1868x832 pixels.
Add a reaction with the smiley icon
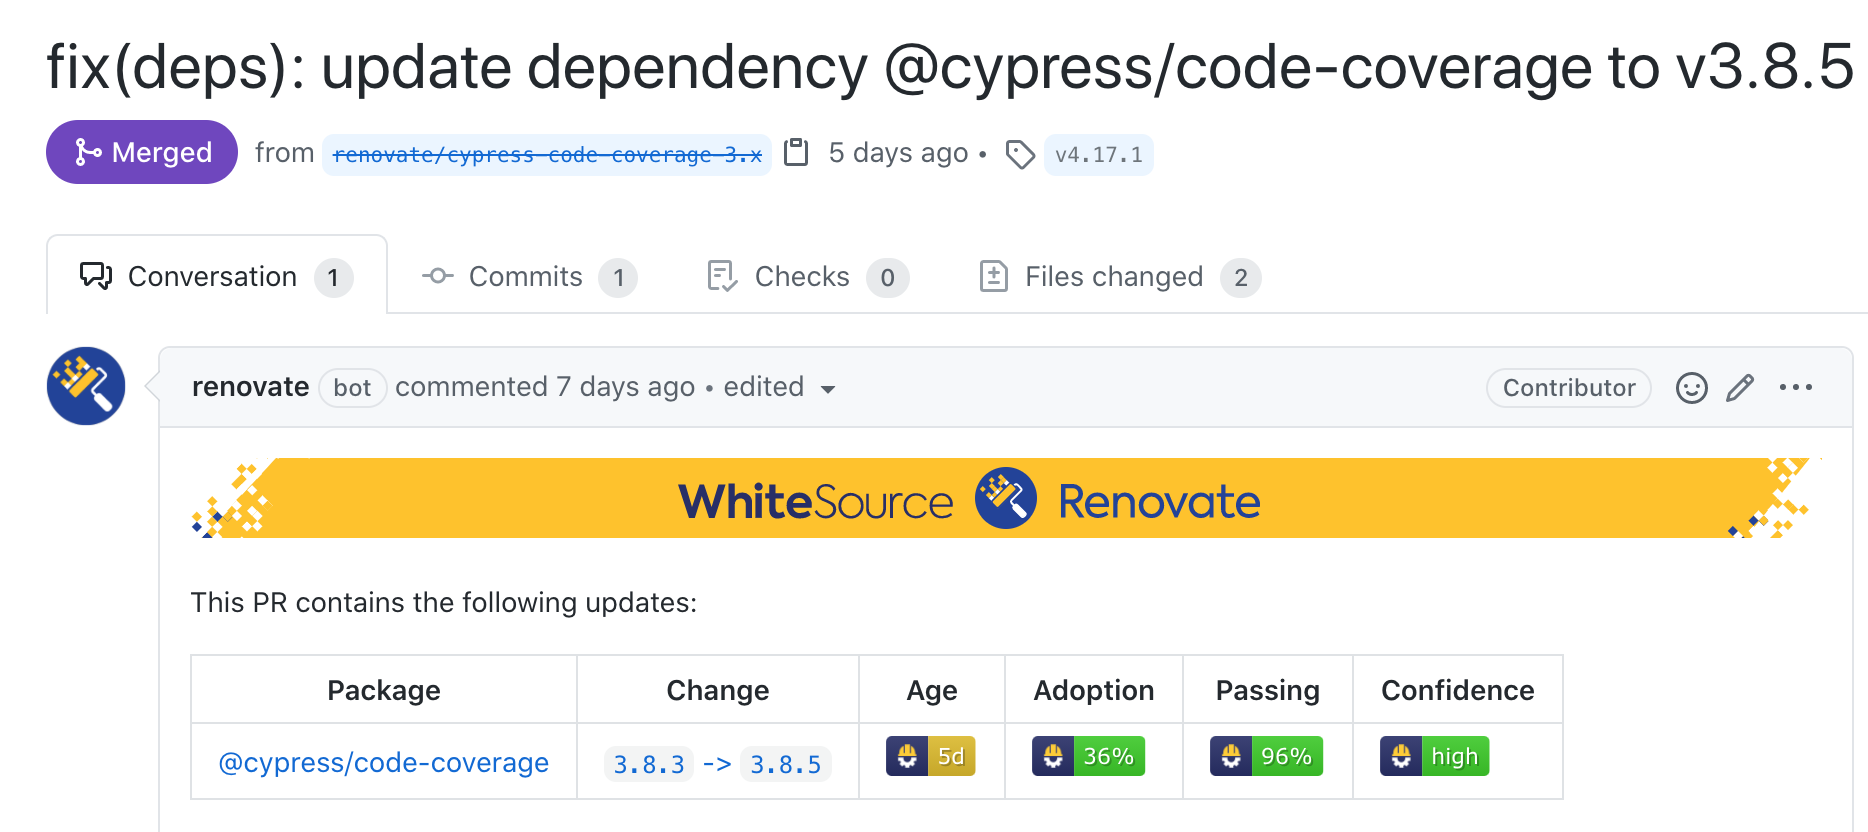pos(1691,388)
